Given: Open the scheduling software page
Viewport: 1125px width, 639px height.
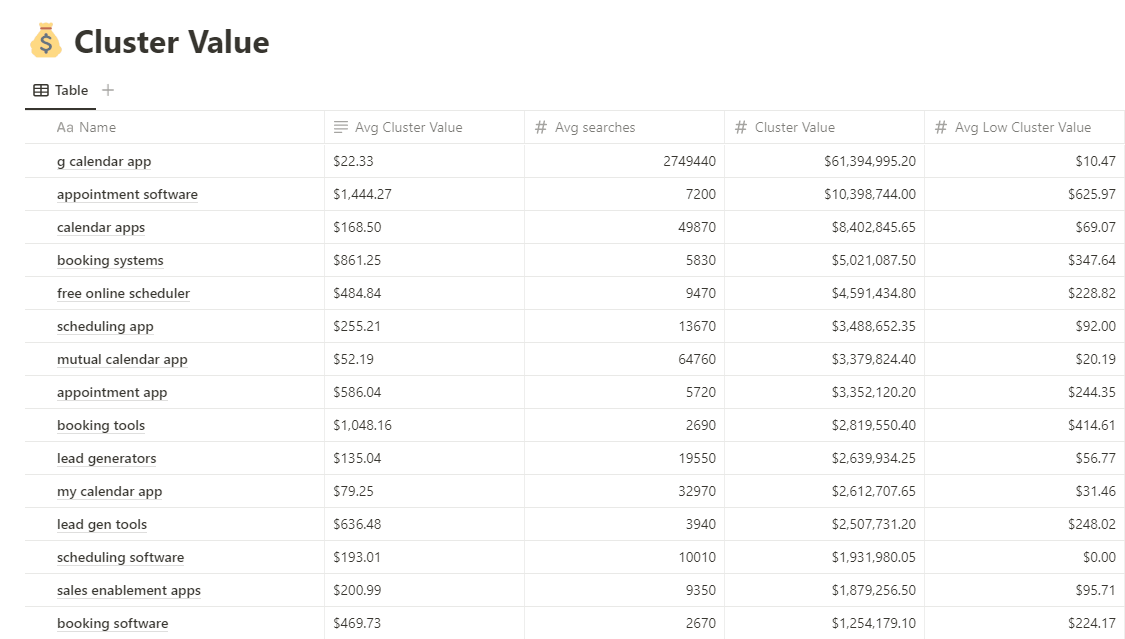Looking at the screenshot, I should [x=120, y=557].
